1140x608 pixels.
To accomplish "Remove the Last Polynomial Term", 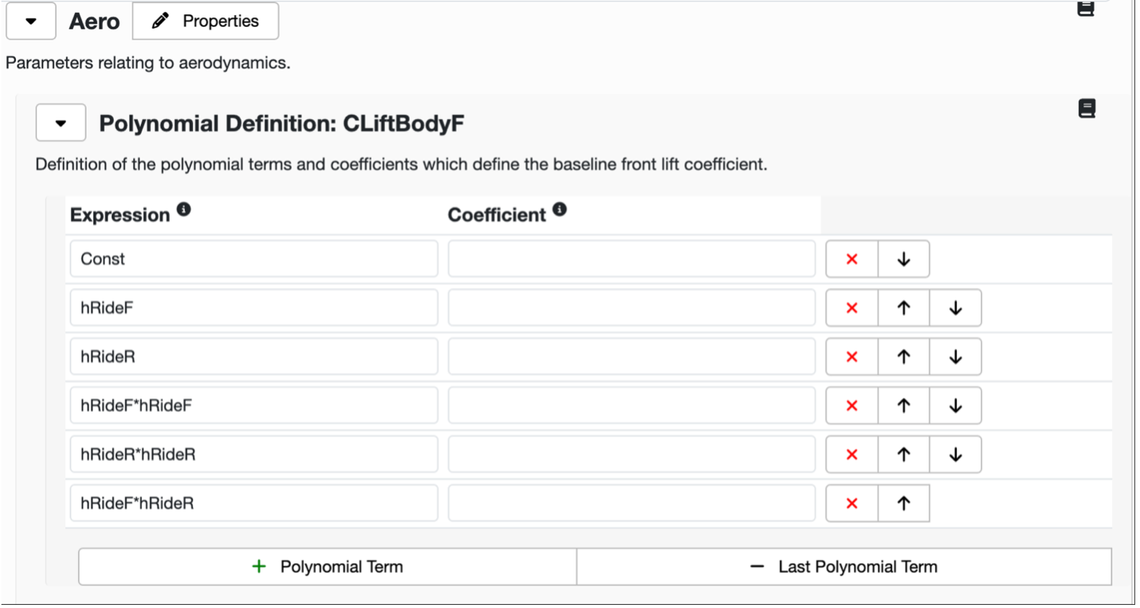I will point(844,567).
